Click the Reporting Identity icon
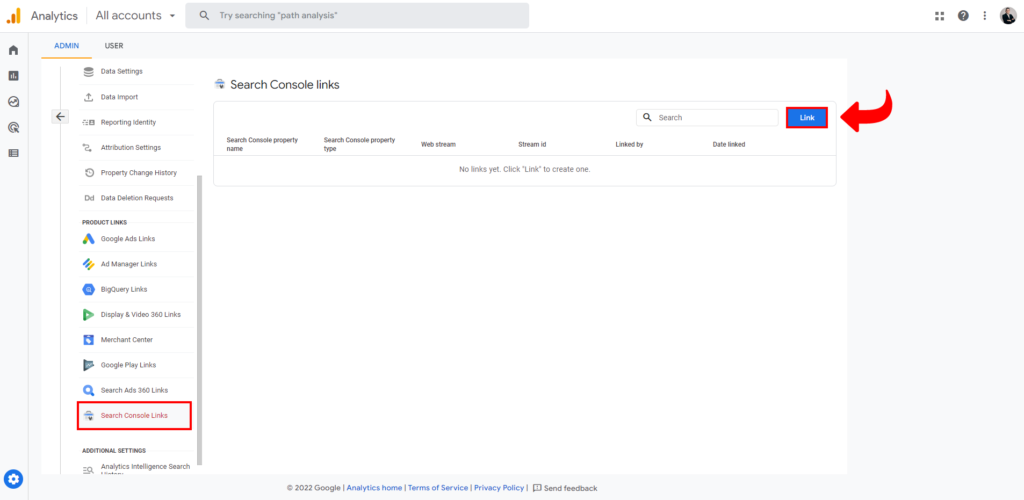 tap(88, 122)
